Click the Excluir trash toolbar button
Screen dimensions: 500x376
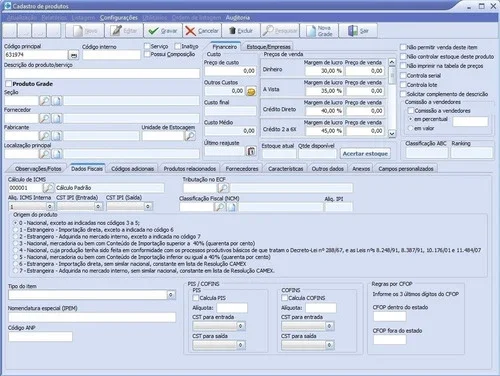pos(241,31)
